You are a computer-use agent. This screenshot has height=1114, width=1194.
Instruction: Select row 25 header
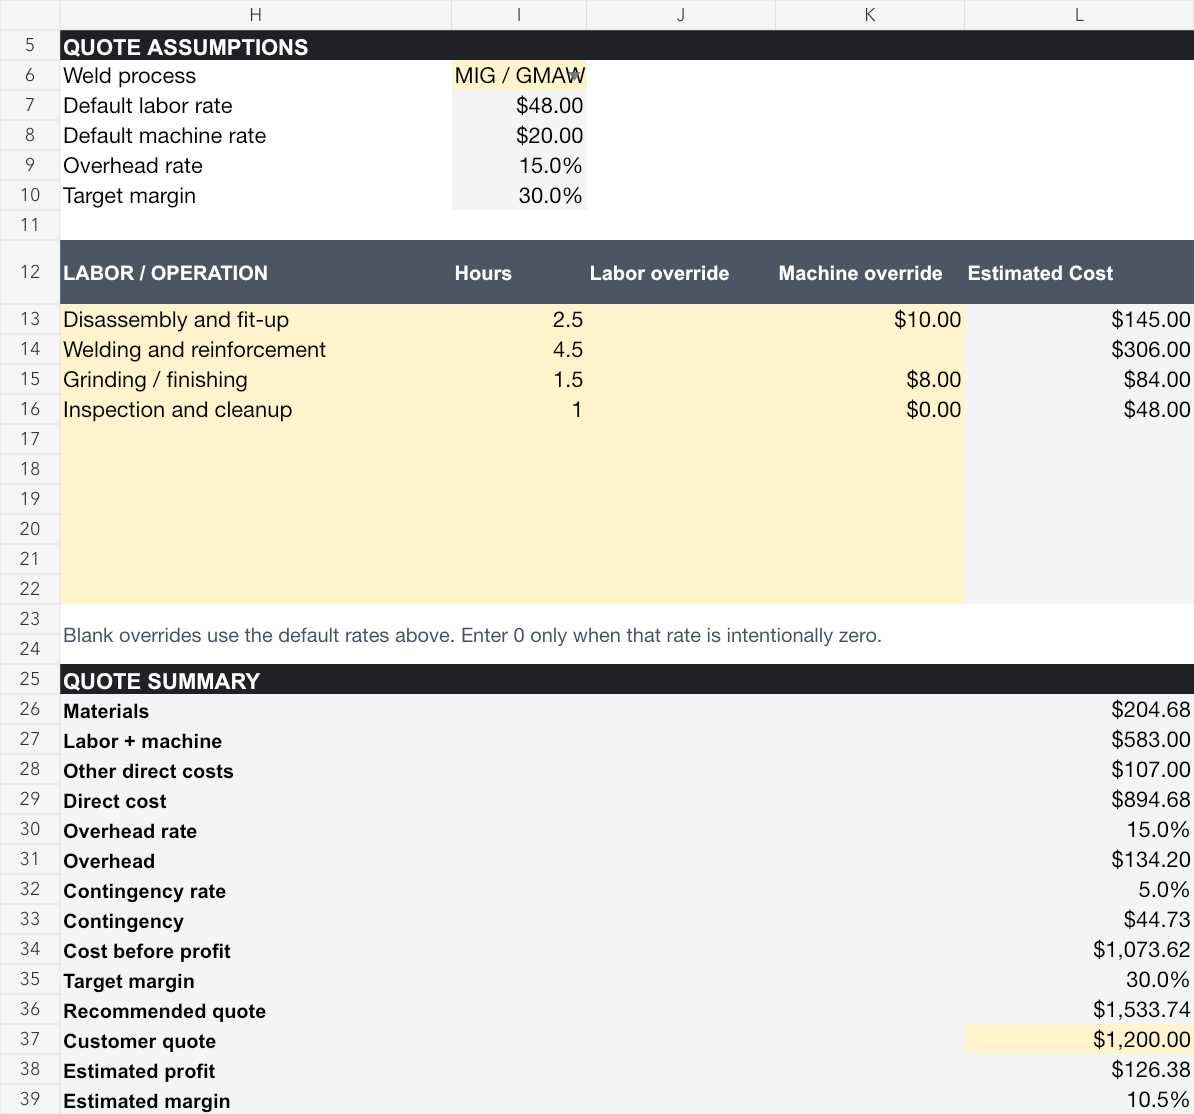pyautogui.click(x=30, y=678)
